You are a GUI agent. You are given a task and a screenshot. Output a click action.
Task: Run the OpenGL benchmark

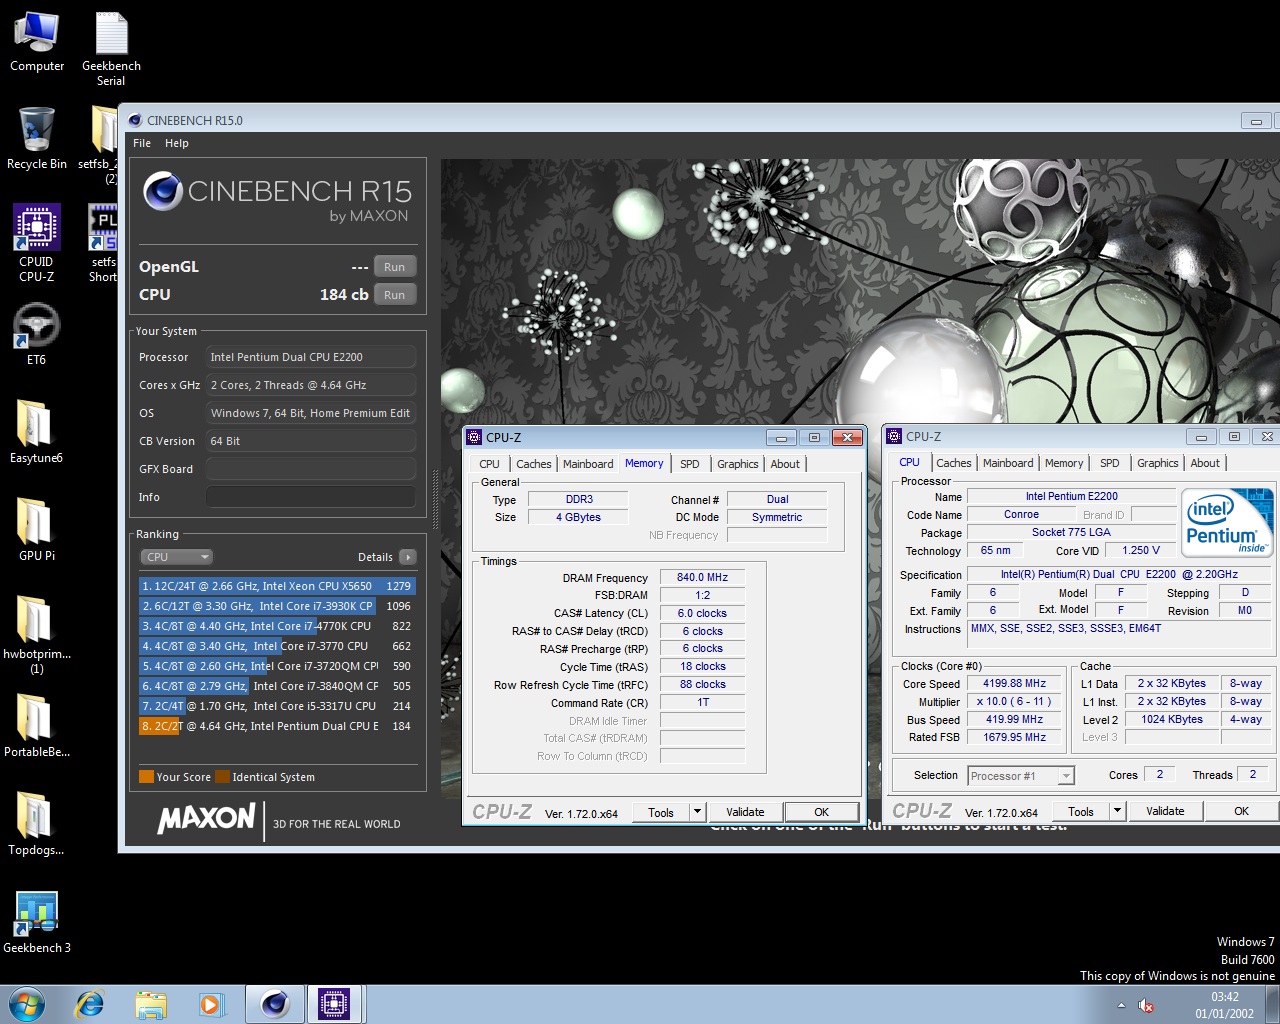395,267
